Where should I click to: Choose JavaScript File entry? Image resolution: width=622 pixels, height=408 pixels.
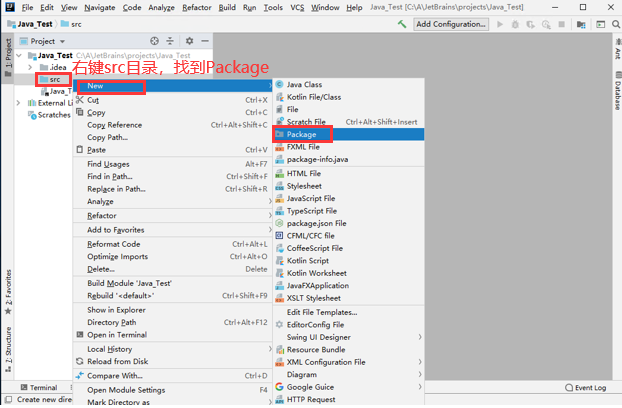coord(348,198)
